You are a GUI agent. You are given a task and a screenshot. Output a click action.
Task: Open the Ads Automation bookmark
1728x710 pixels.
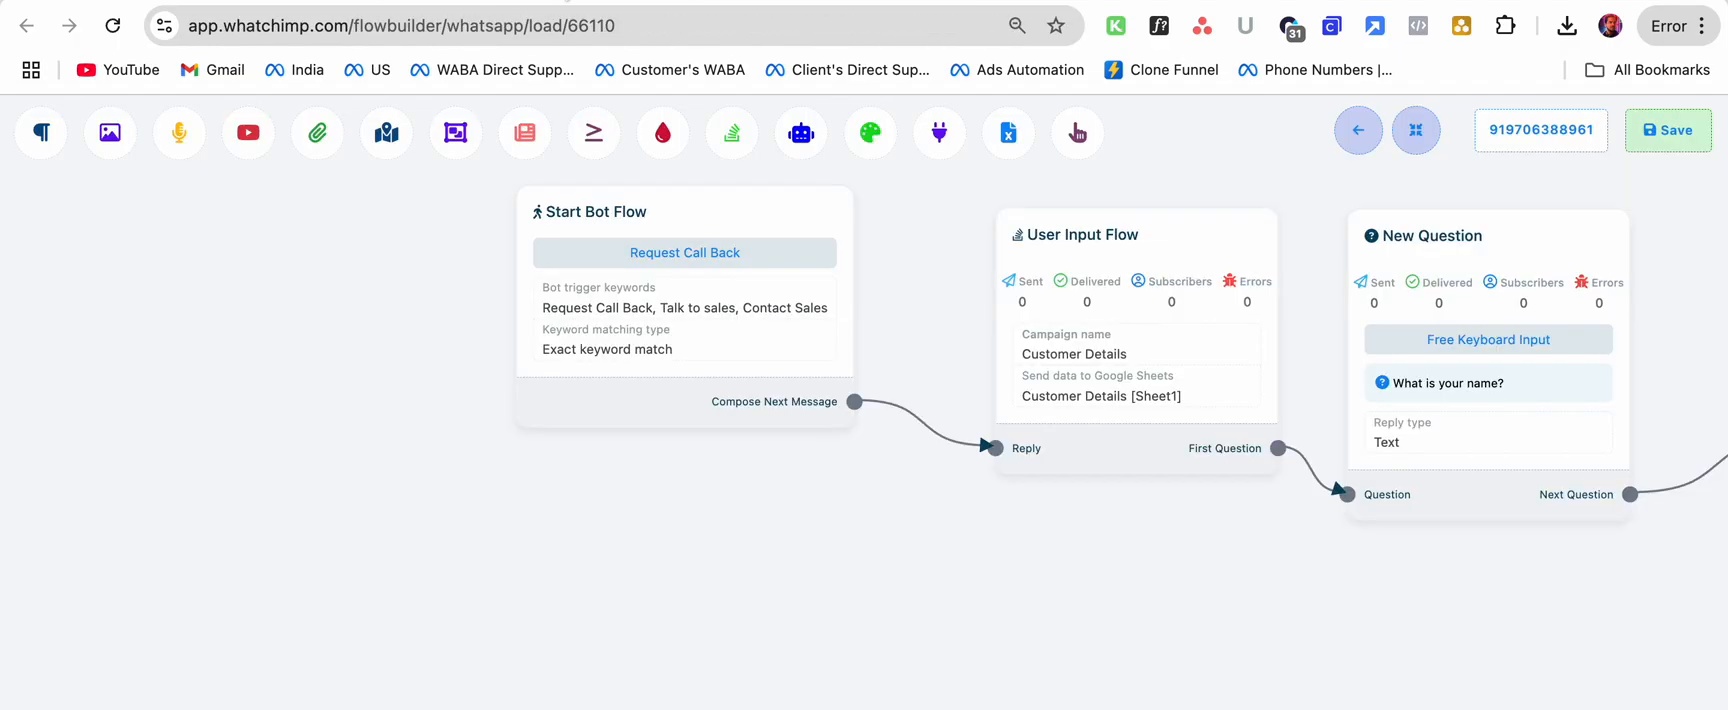[1017, 70]
